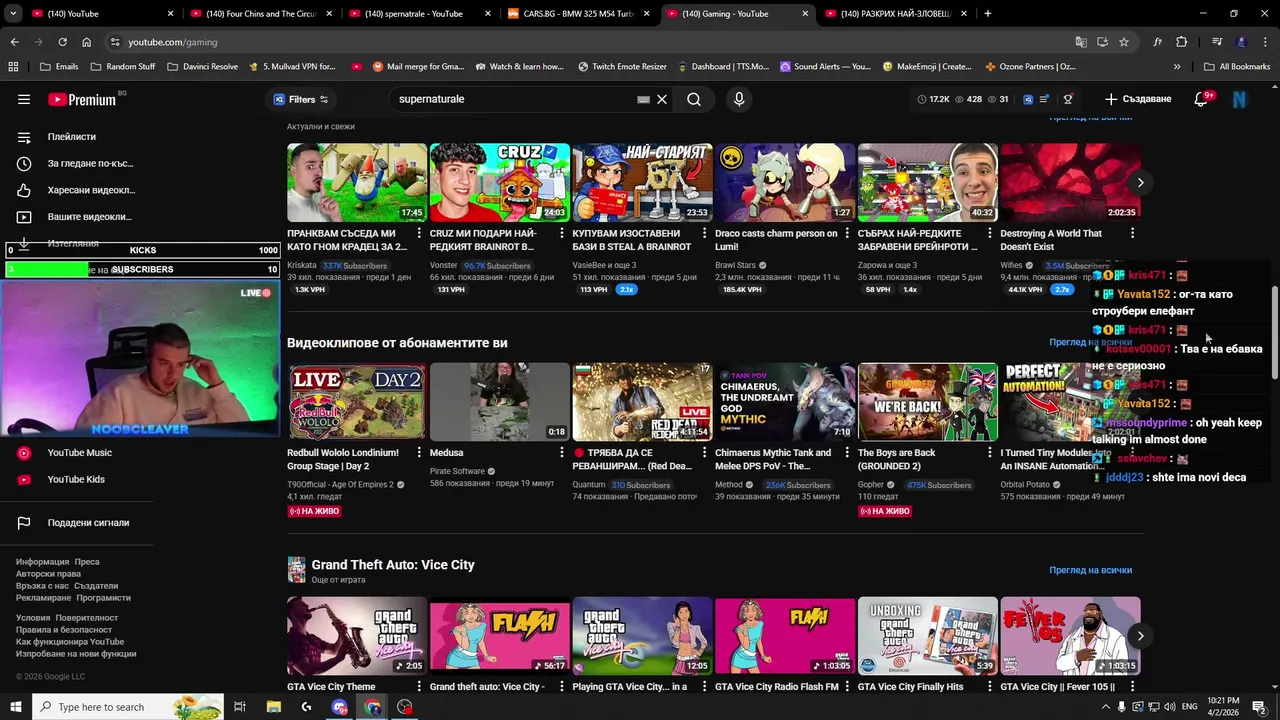Open YouTube Kids in the sidebar
The image size is (1280, 720).
click(x=76, y=479)
